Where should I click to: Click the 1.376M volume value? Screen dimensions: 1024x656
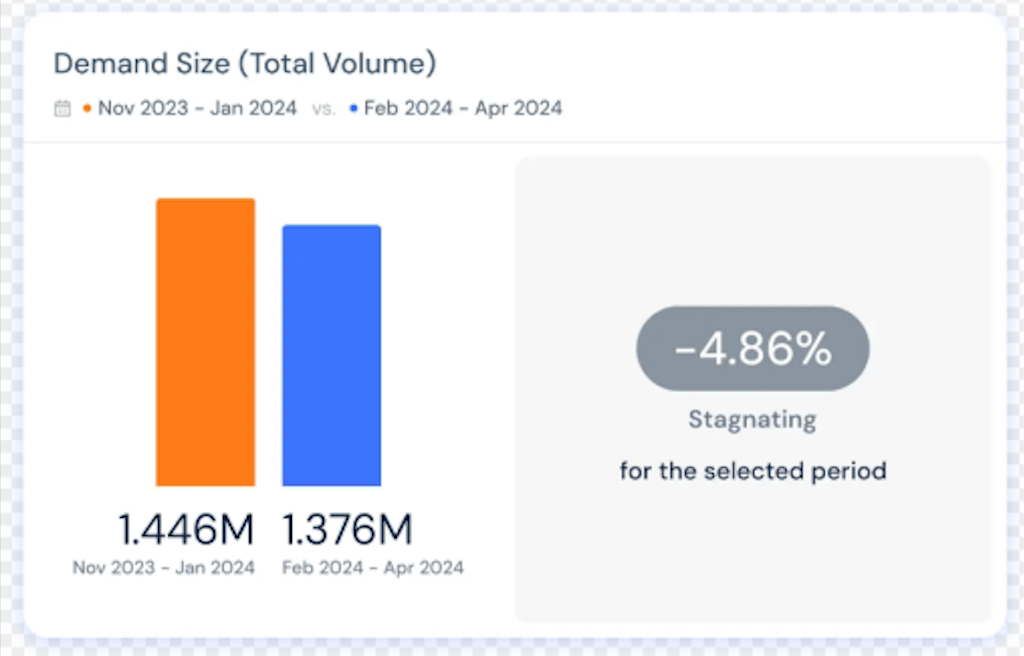tap(347, 529)
